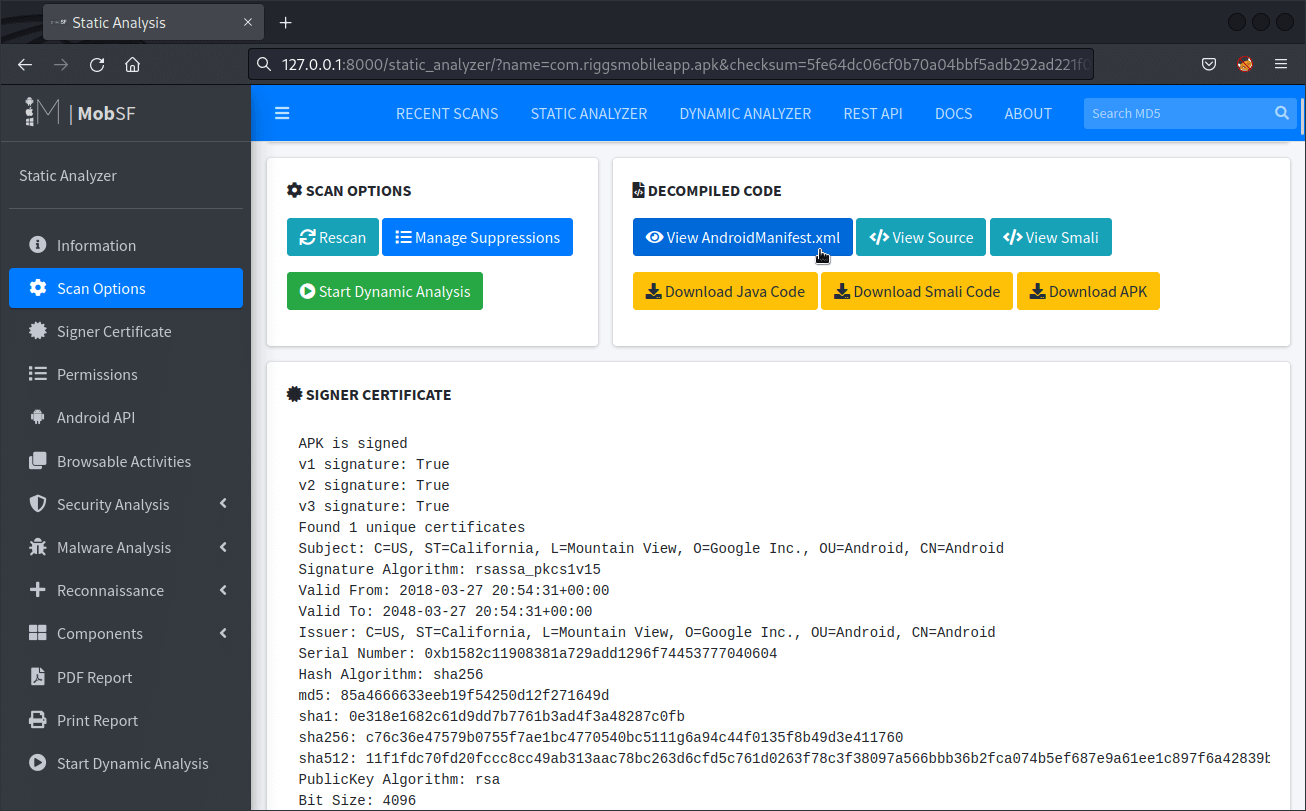This screenshot has width=1306, height=811.
Task: Click the MobSF brand text link
Action: (x=106, y=113)
